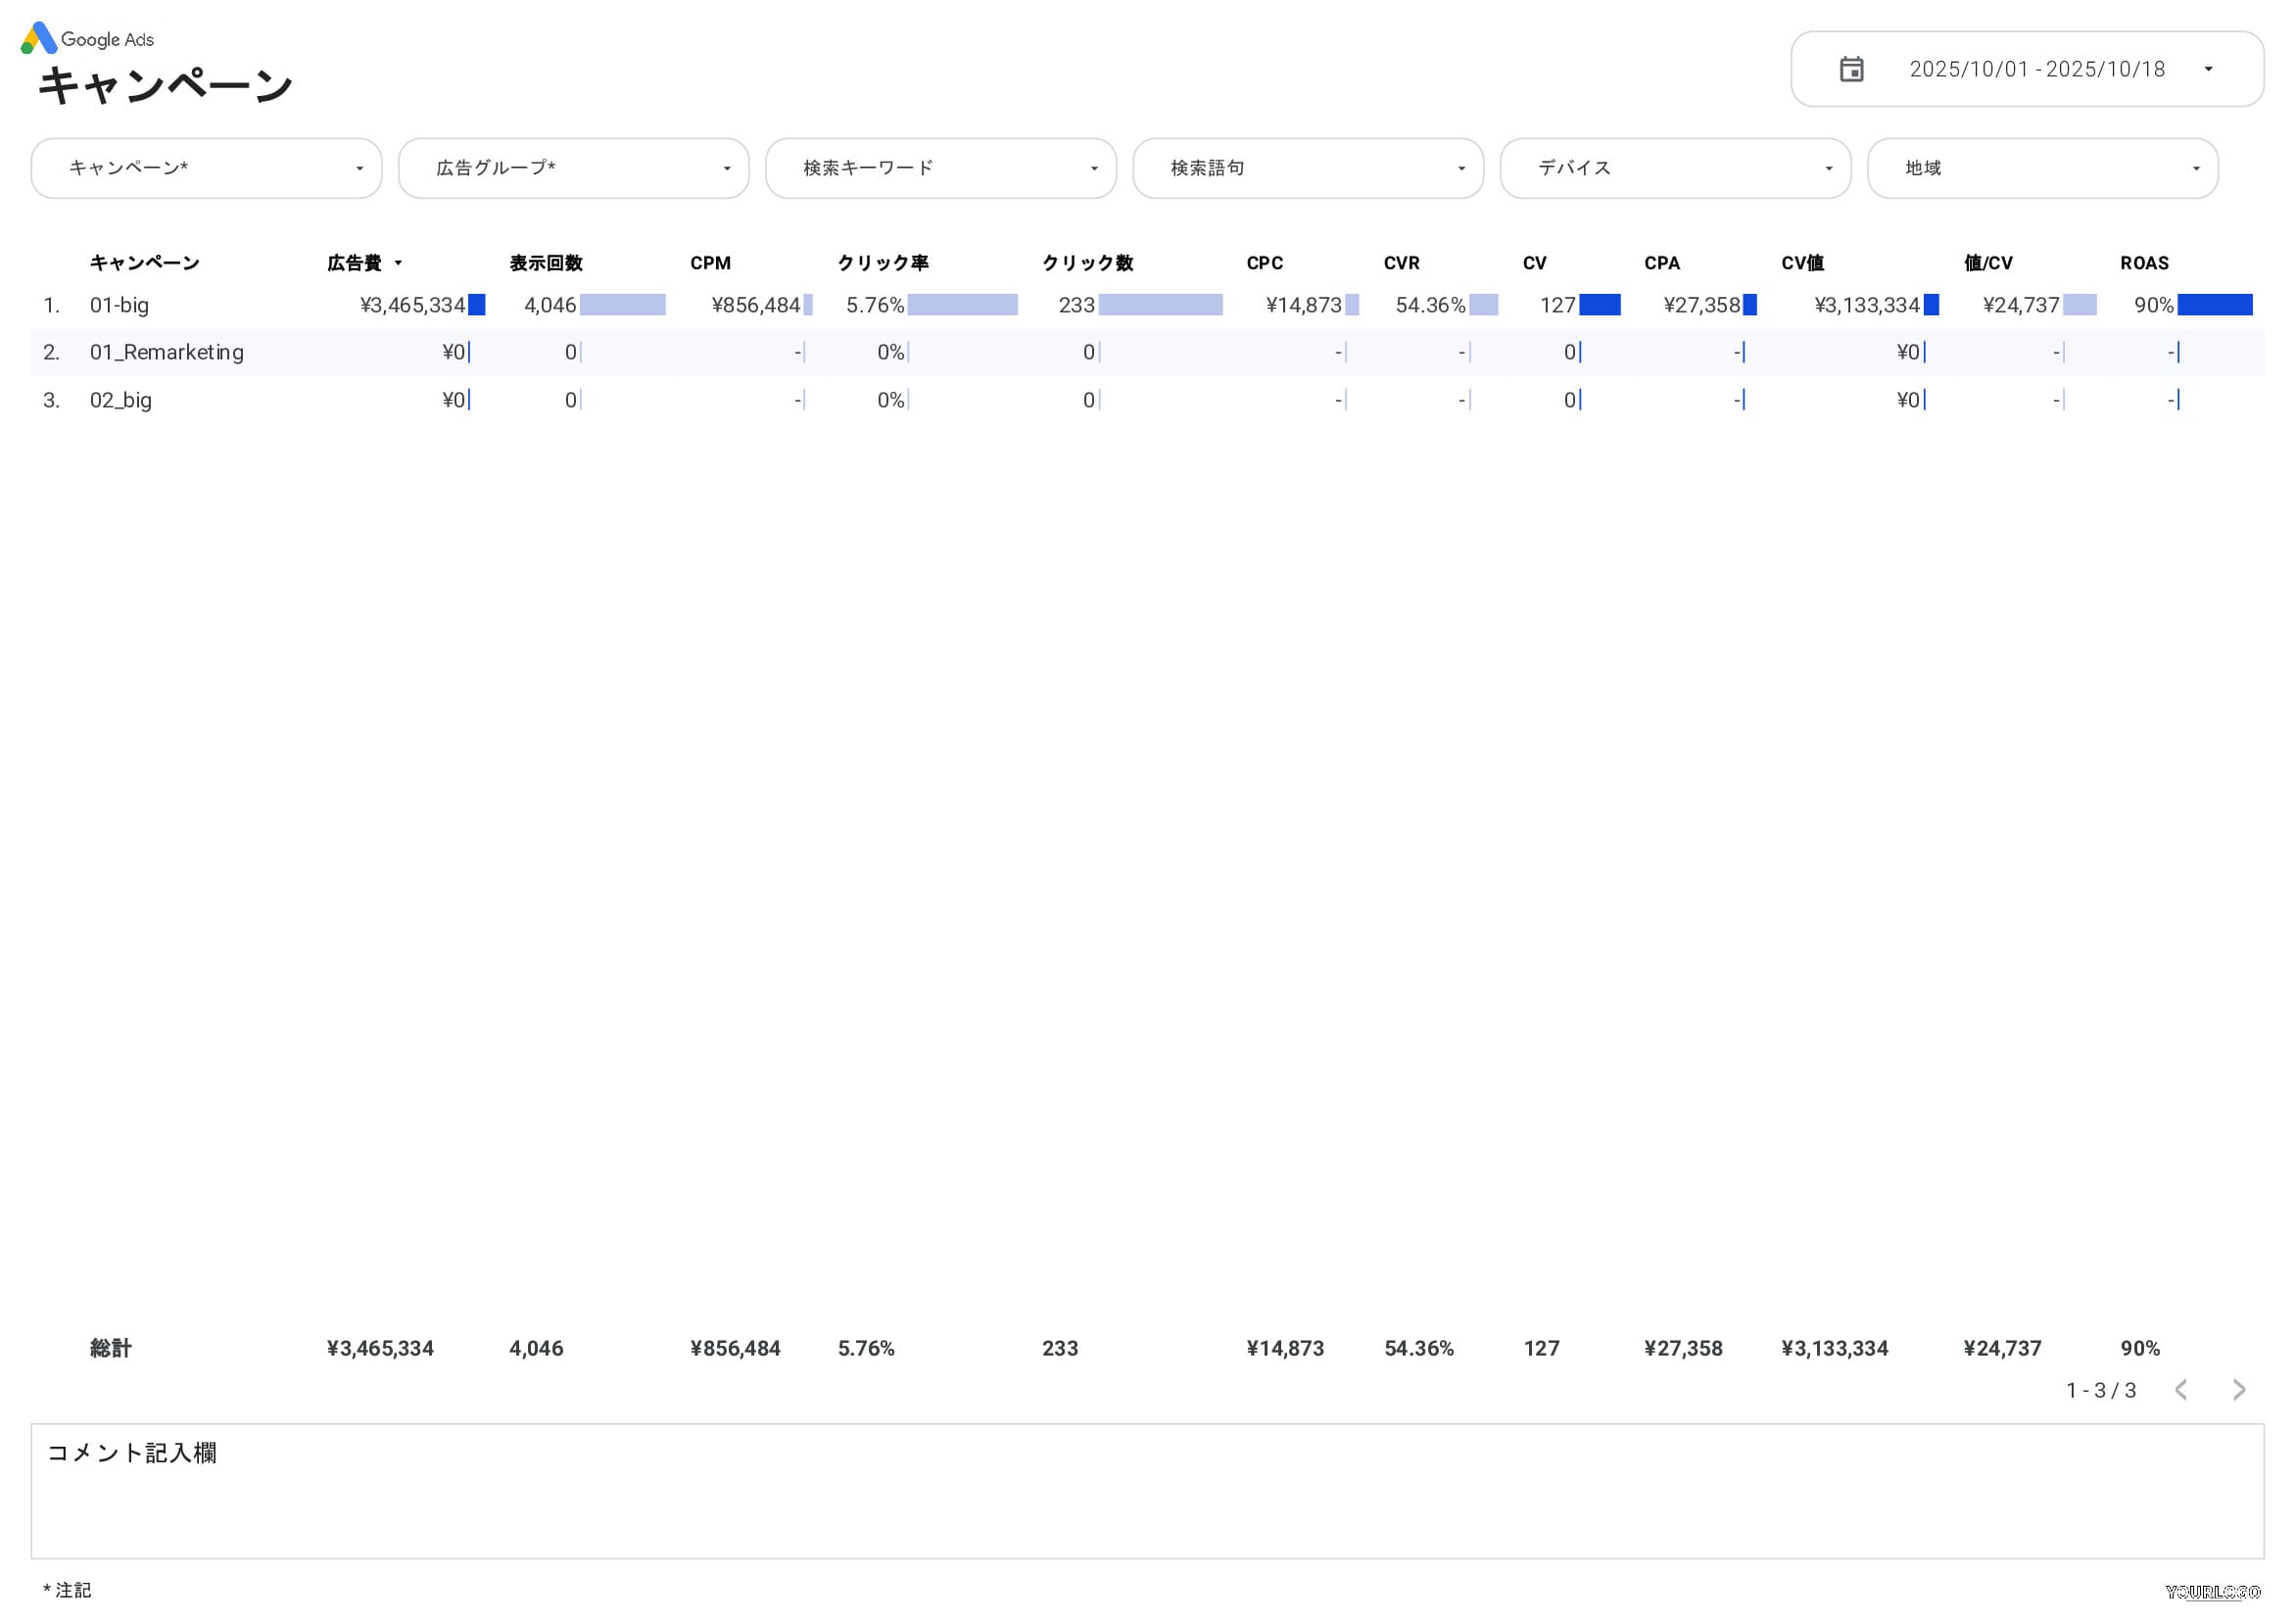This screenshot has height=1622, width=2296.
Task: Select the 01_Remarketing campaign row
Action: pyautogui.click(x=166, y=352)
